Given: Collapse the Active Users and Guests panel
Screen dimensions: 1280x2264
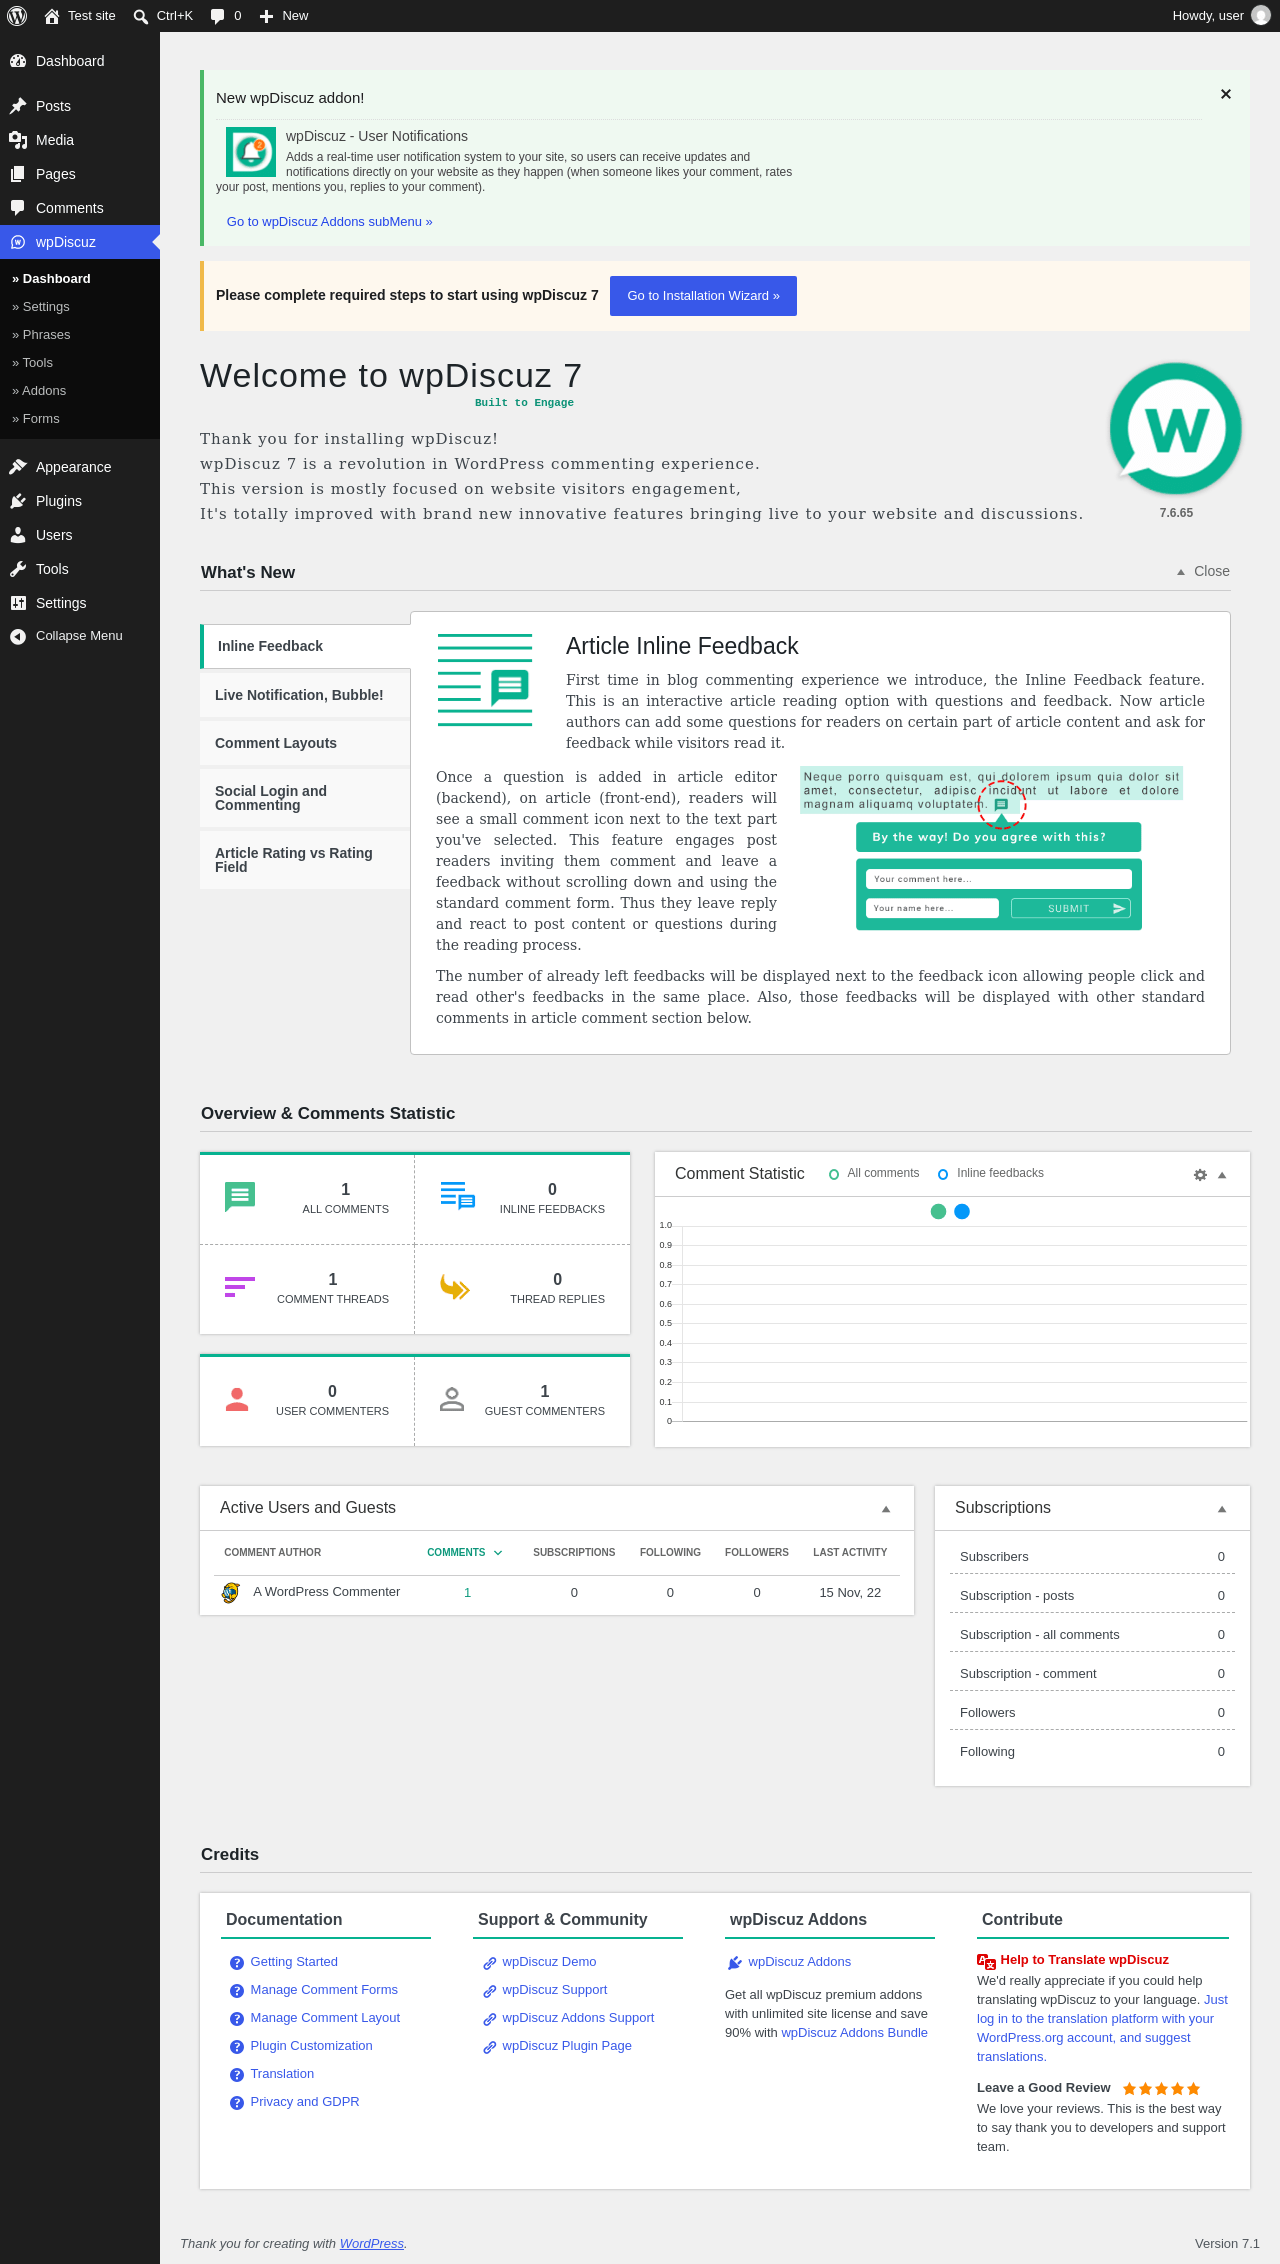Looking at the screenshot, I should pos(886,1509).
